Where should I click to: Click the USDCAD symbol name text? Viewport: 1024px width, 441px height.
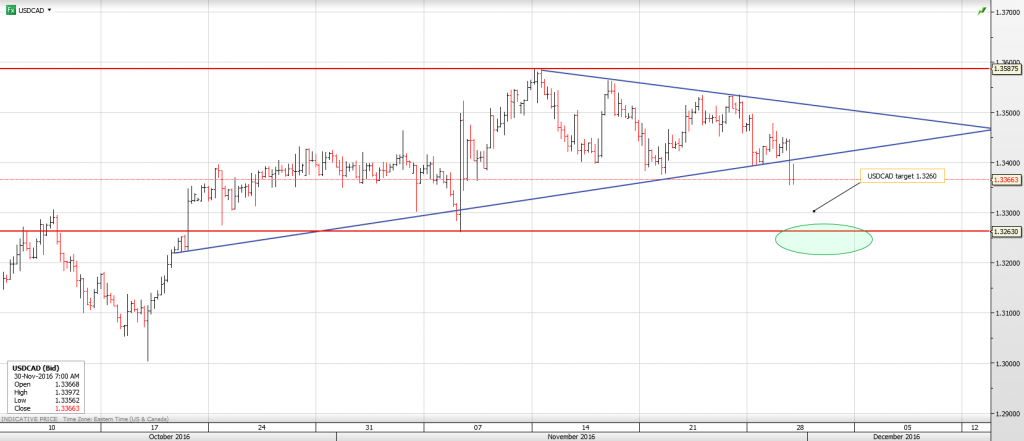[x=30, y=9]
